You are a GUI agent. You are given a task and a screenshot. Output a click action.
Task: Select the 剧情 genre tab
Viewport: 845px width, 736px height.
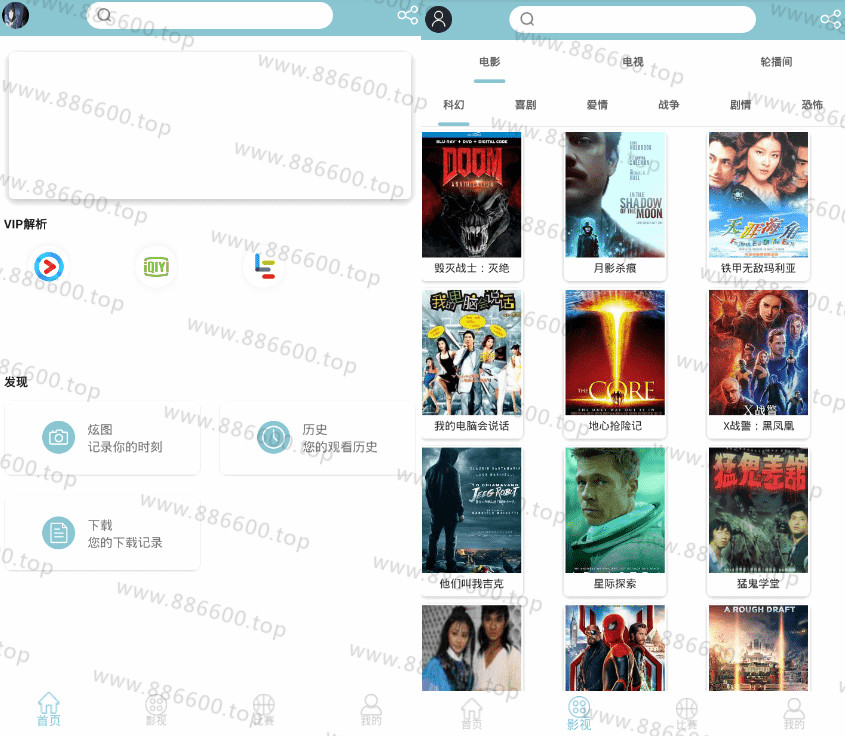(740, 105)
